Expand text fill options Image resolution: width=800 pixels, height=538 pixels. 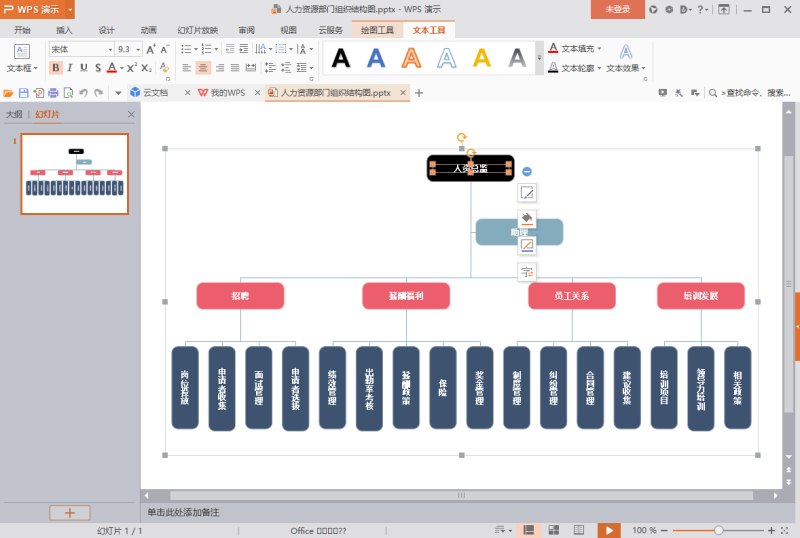point(599,48)
